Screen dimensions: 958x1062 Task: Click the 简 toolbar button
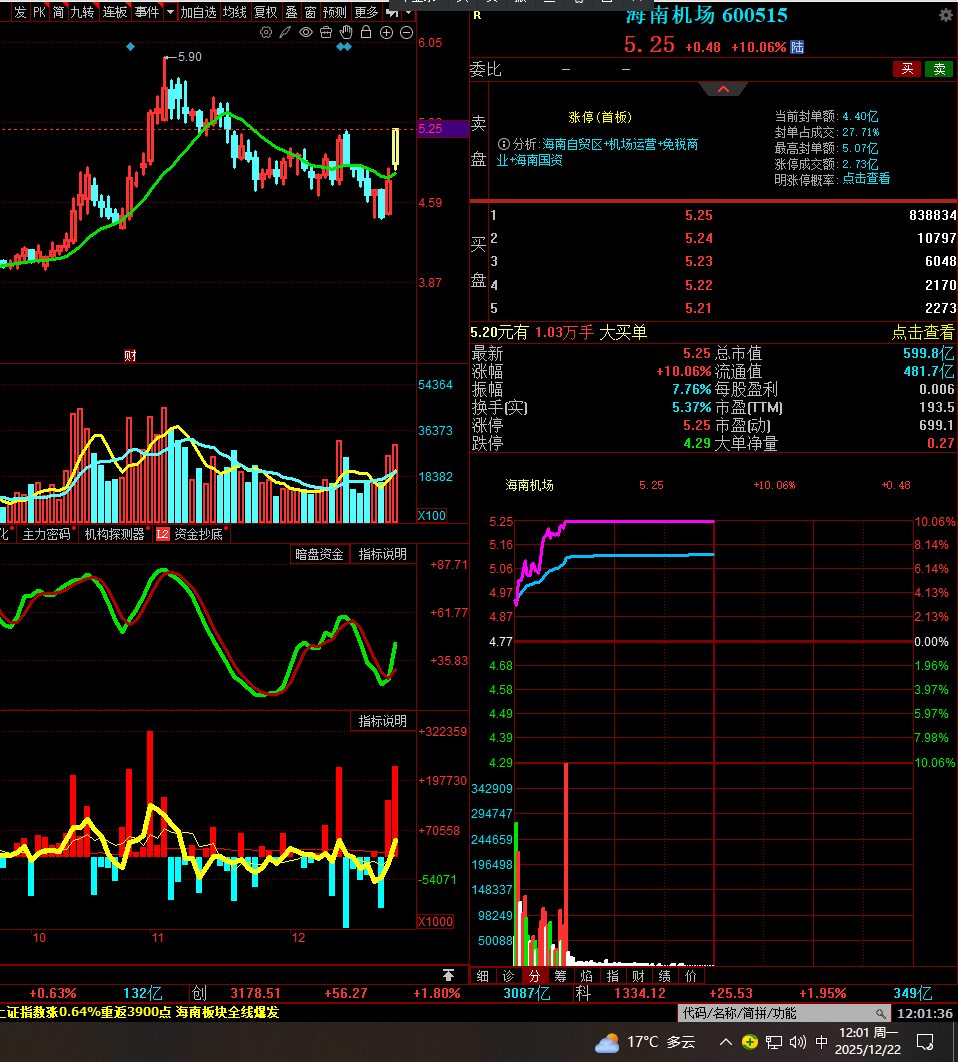tap(58, 12)
